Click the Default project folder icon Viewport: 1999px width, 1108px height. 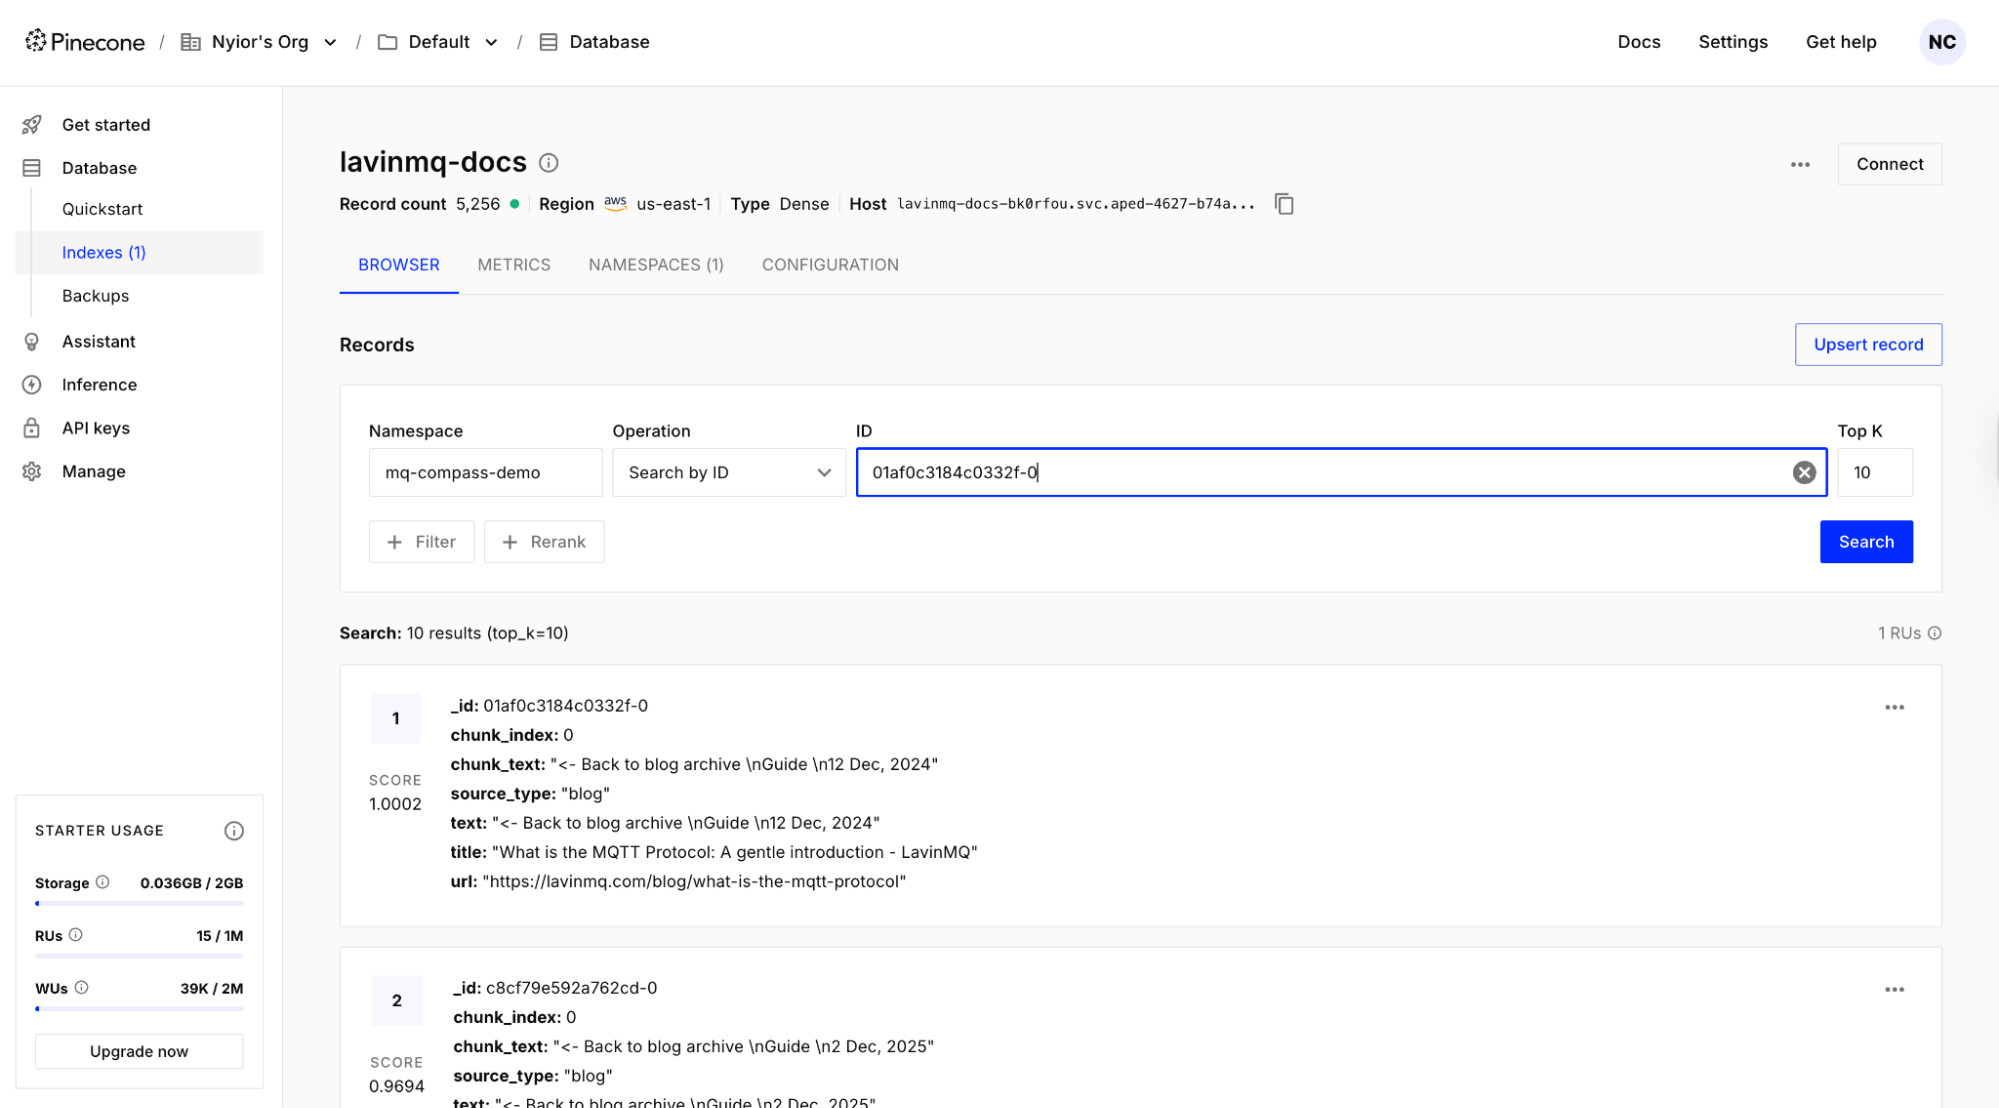[x=387, y=42]
